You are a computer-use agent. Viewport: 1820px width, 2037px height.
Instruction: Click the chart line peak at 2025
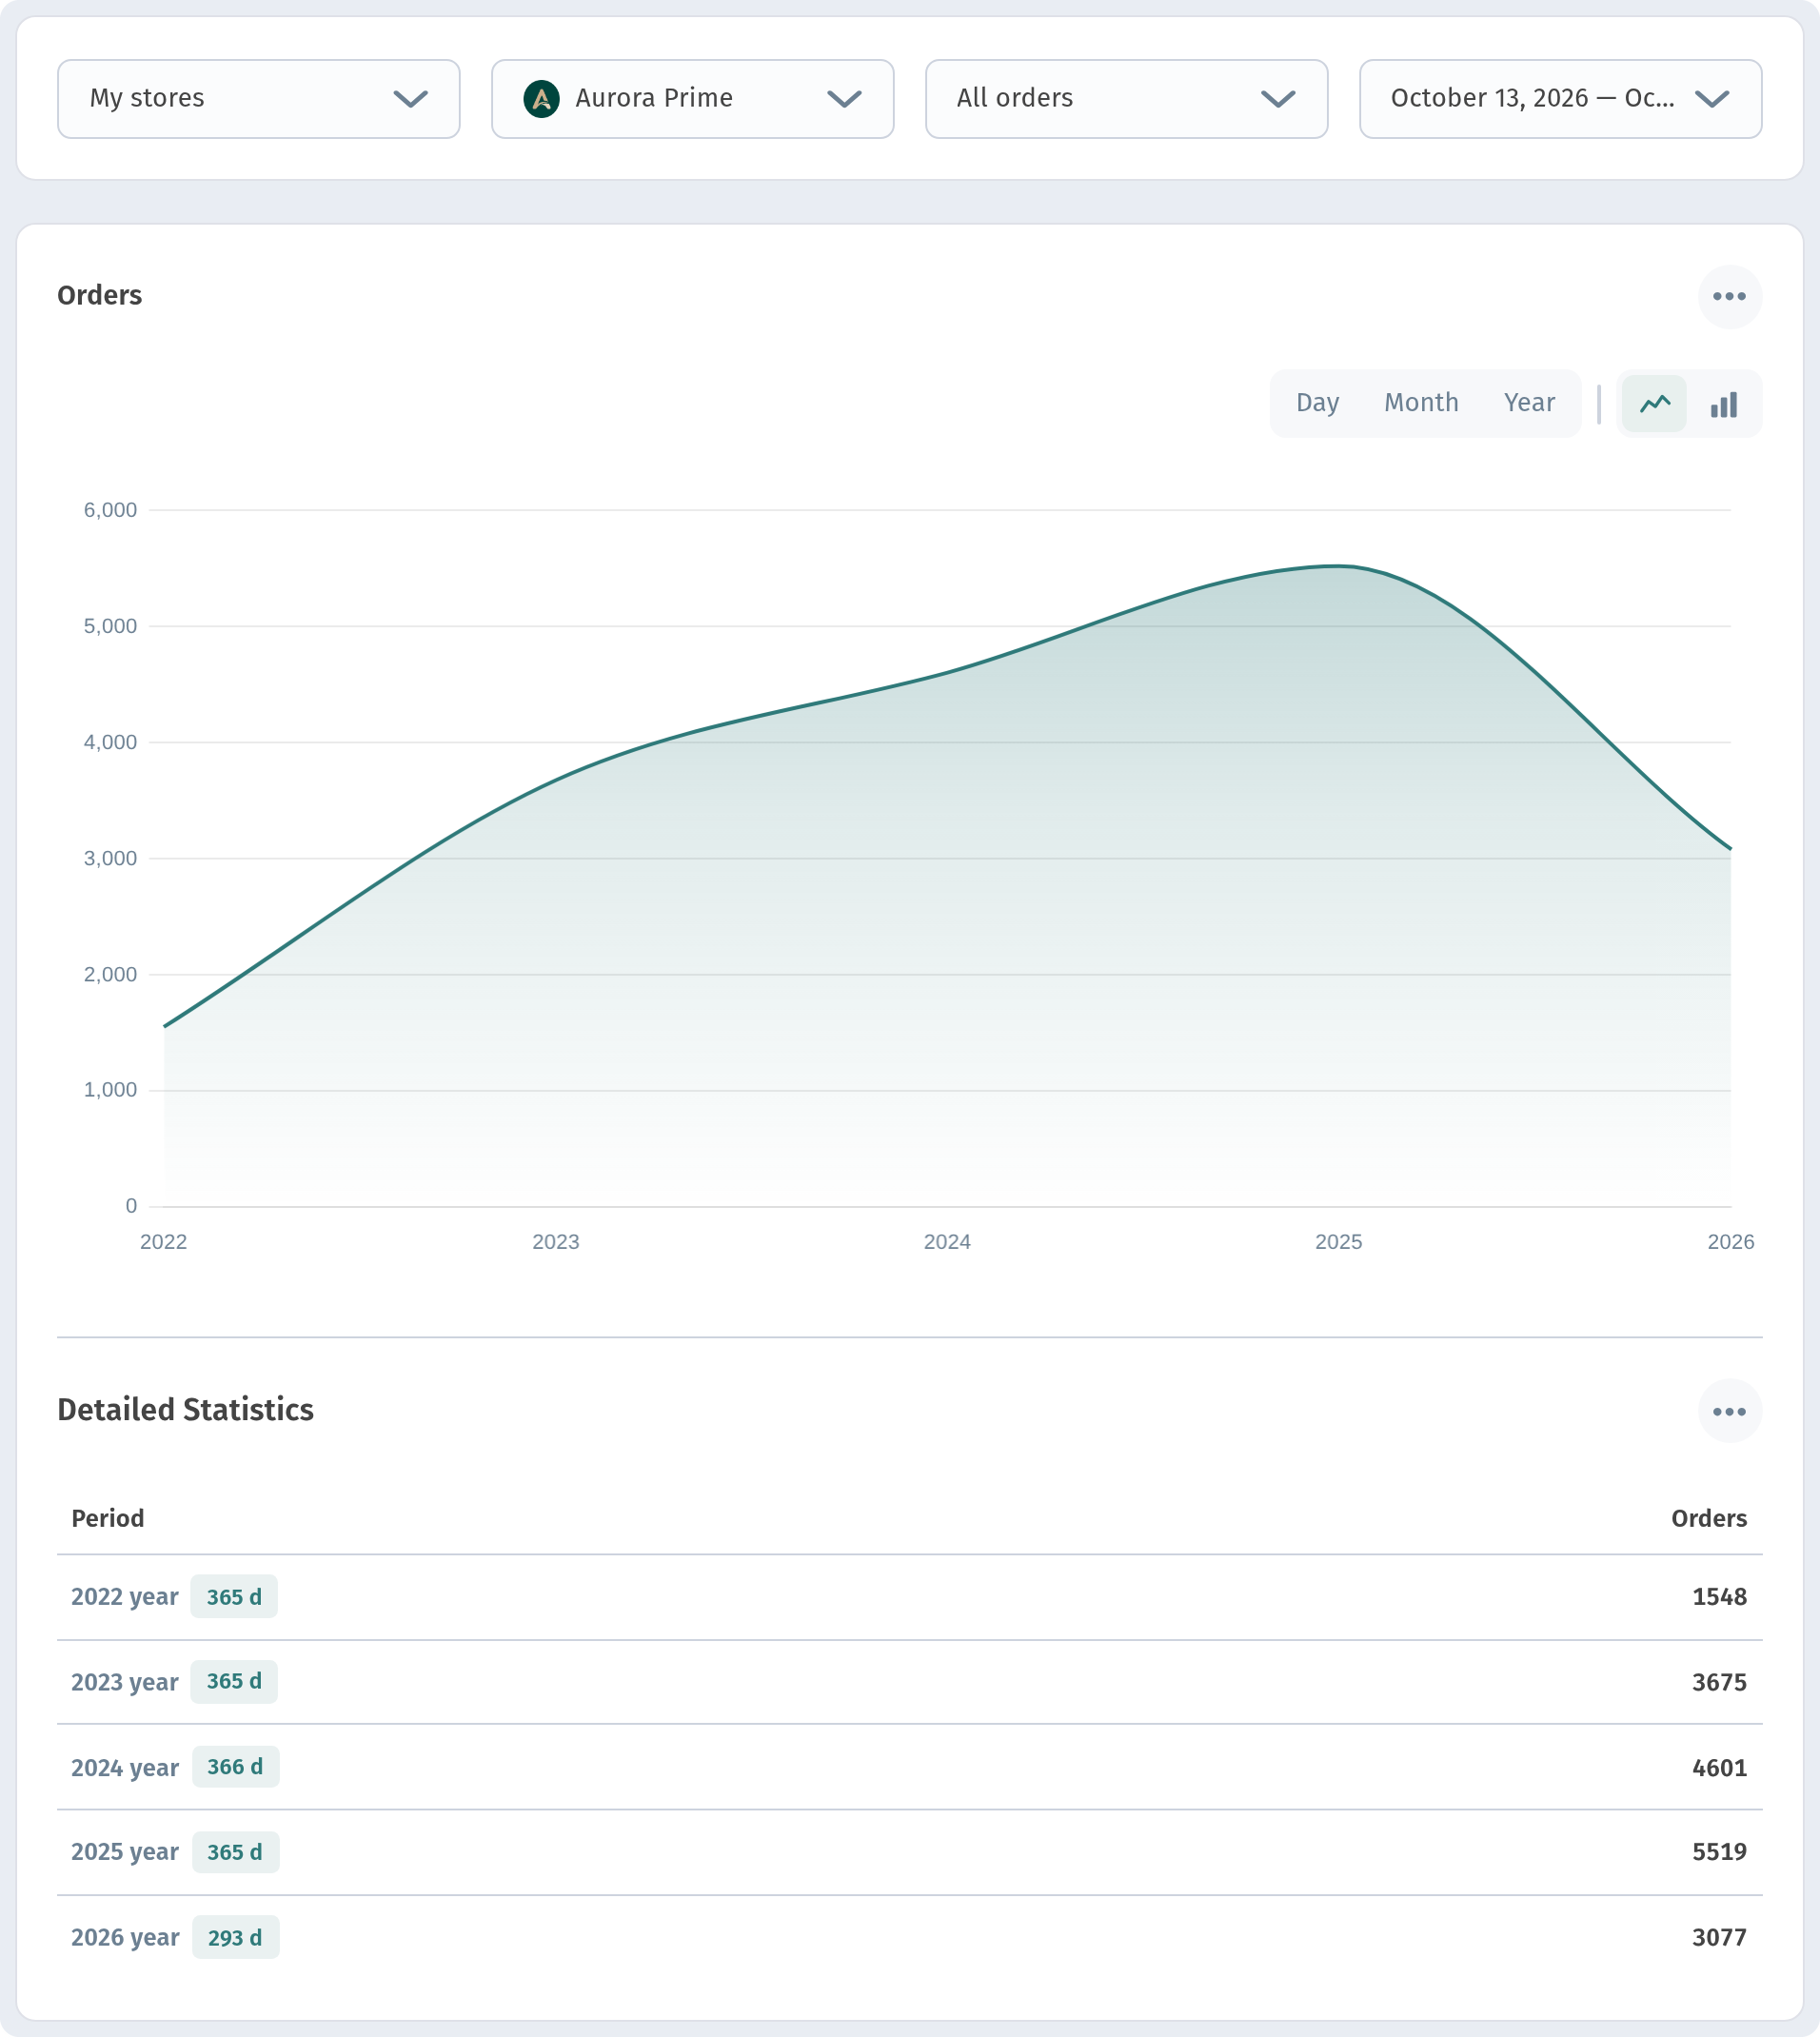[1338, 566]
